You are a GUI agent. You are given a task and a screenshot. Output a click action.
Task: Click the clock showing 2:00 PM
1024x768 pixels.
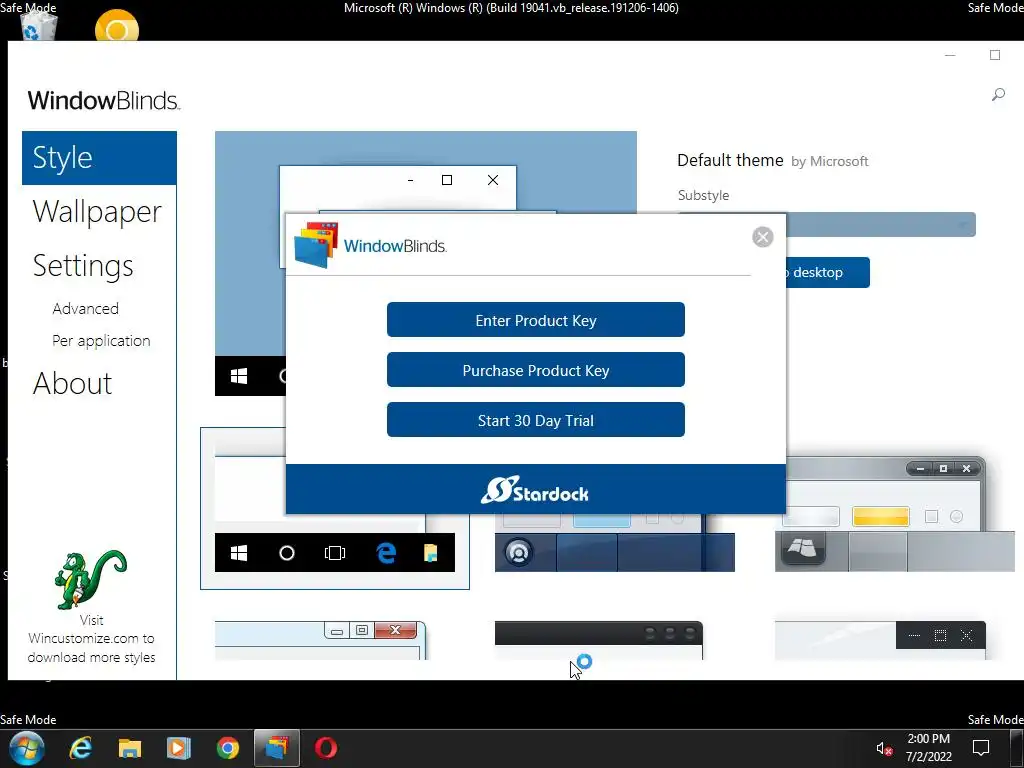928,739
